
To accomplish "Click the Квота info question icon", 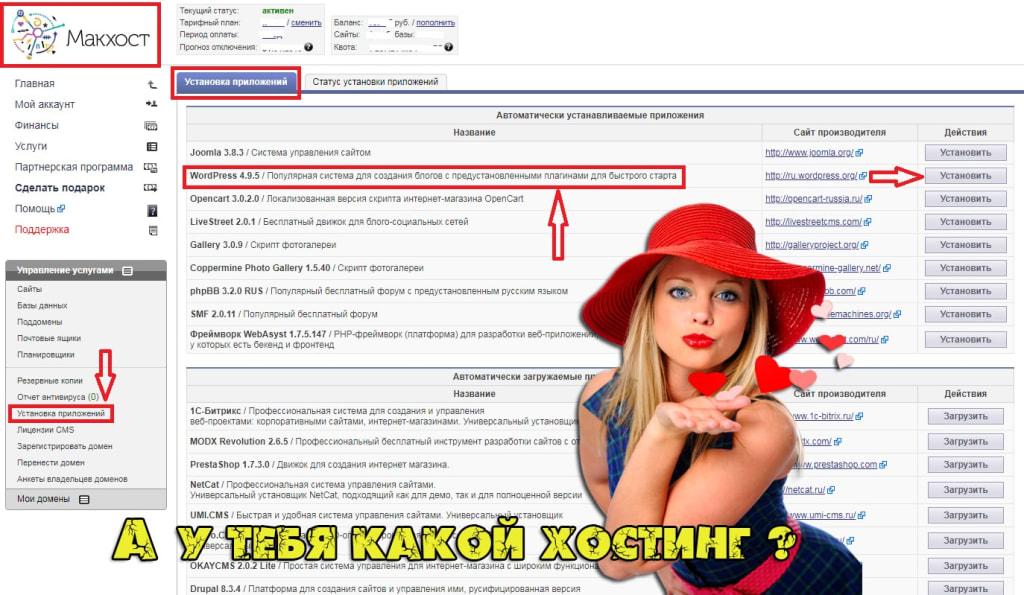I will click(449, 46).
